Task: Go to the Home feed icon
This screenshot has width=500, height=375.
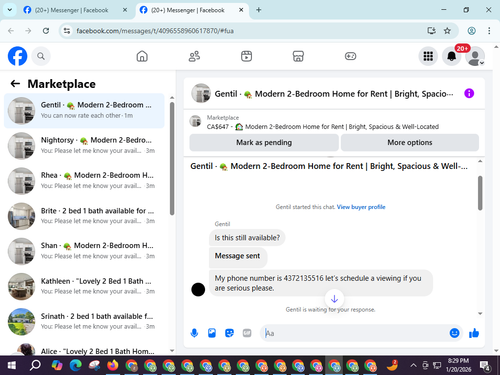Action: click(142, 56)
